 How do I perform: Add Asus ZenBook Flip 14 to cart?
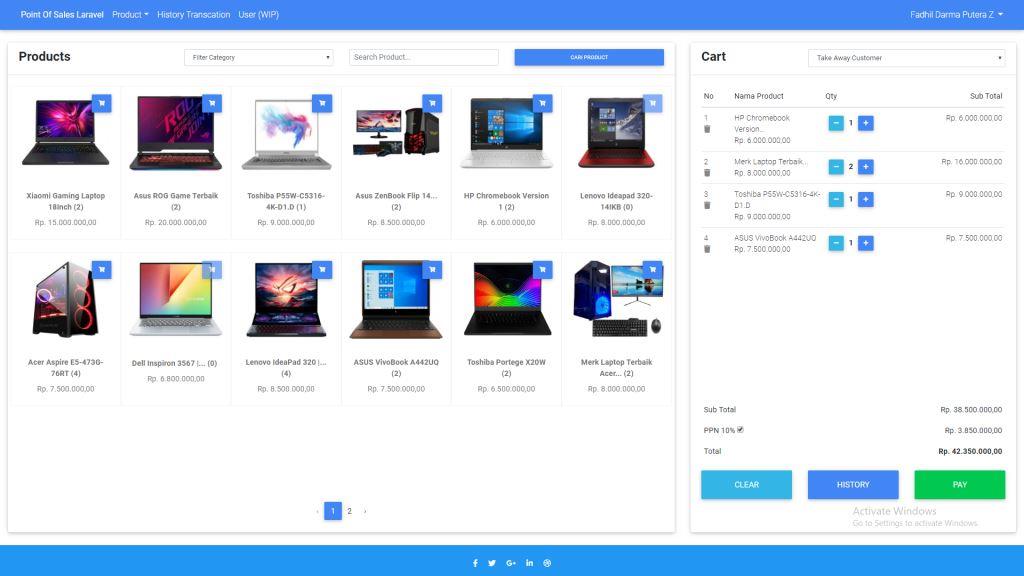click(x=432, y=103)
